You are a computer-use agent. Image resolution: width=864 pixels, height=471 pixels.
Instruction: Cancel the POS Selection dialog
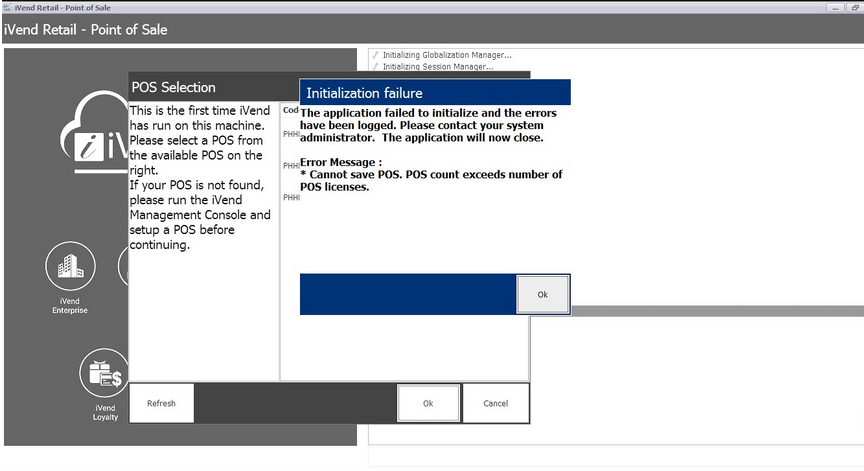click(x=495, y=403)
